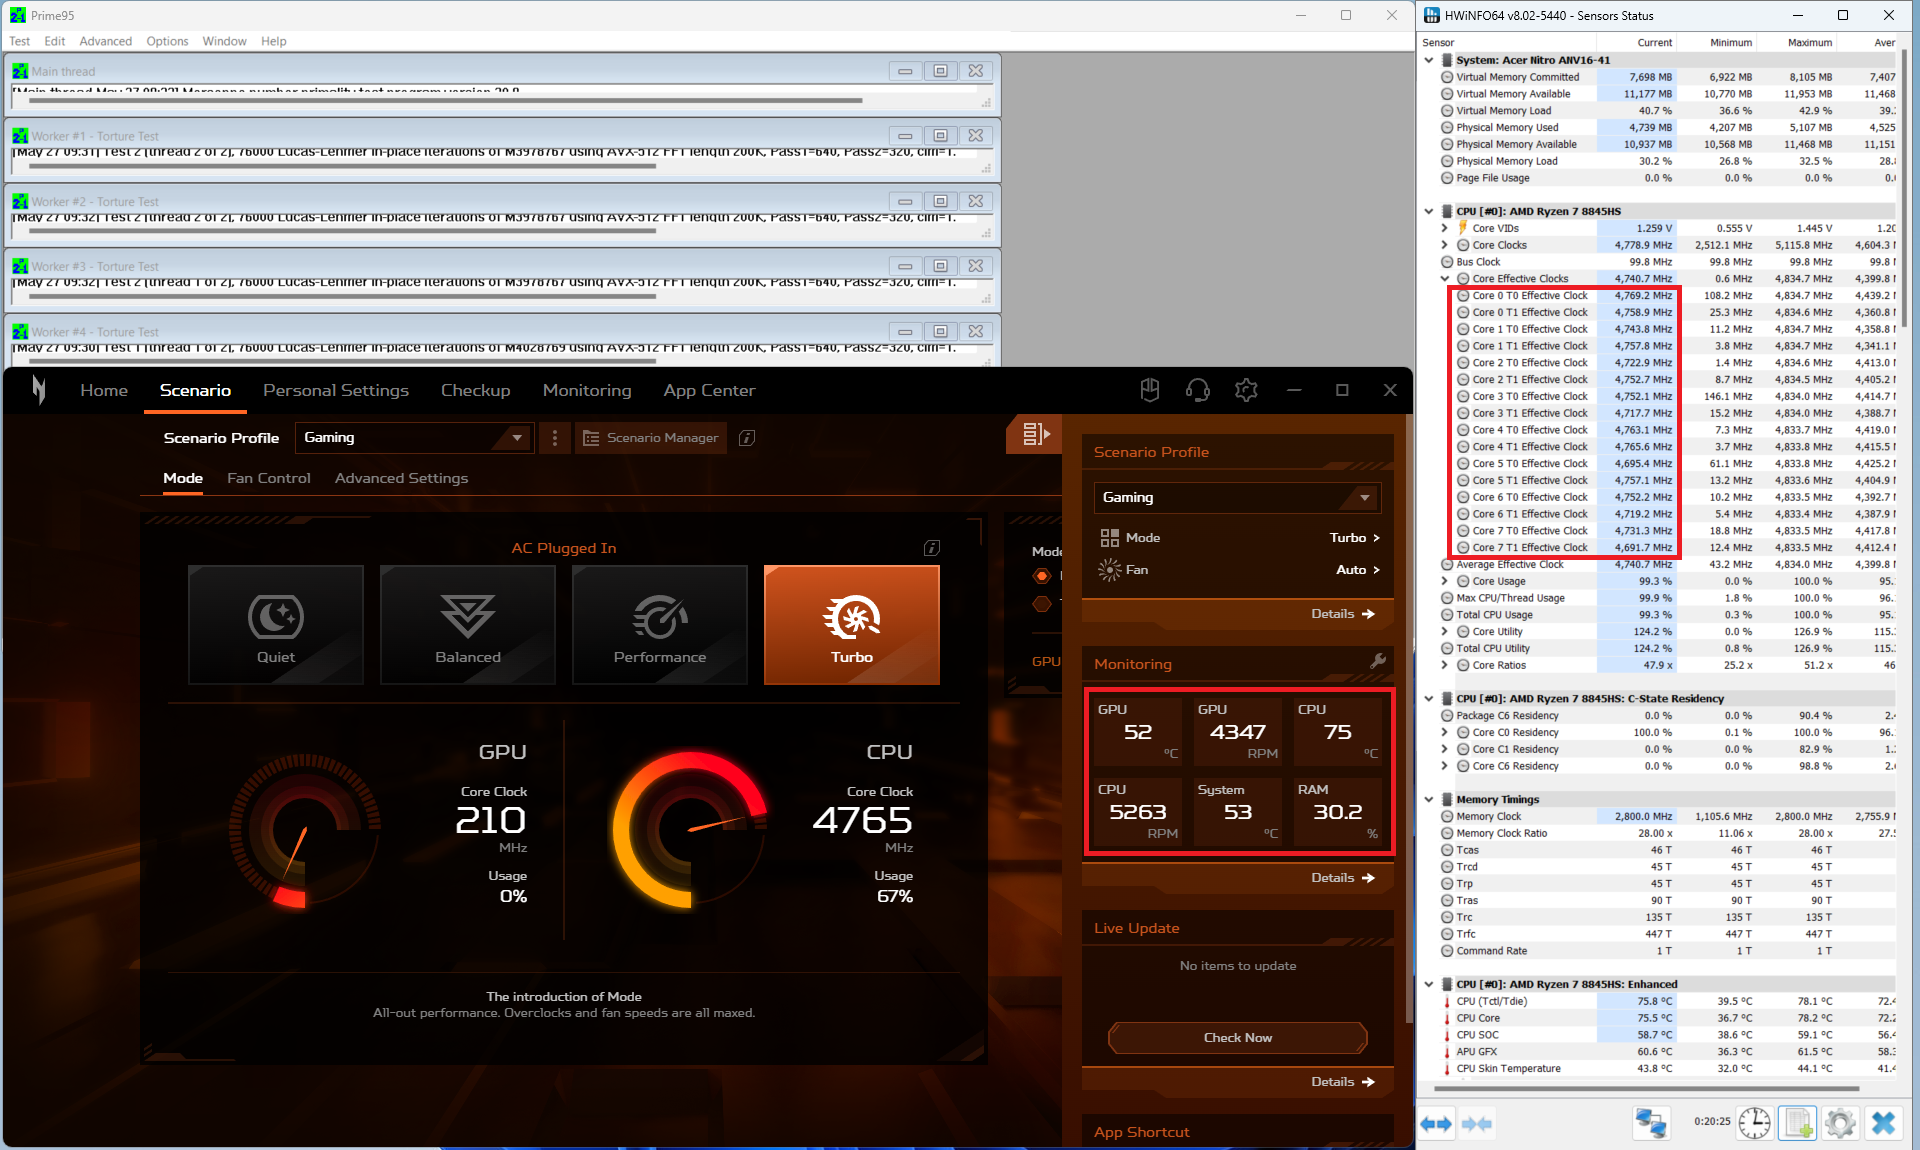Switch to Fan Control sub-tab
Image resolution: width=1920 pixels, height=1150 pixels.
269,478
